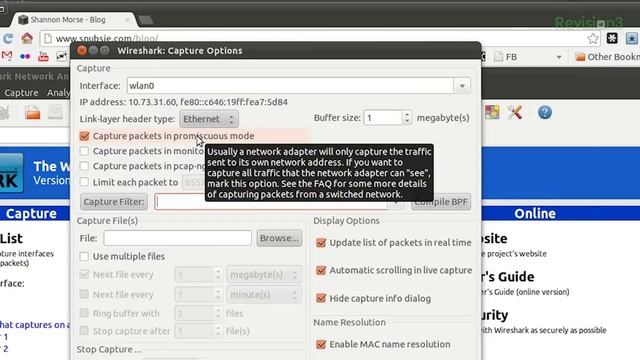Click the Wireshark save file toolbar icon
Image resolution: width=640 pixels, height=360 pixels.
click(x=56, y=112)
